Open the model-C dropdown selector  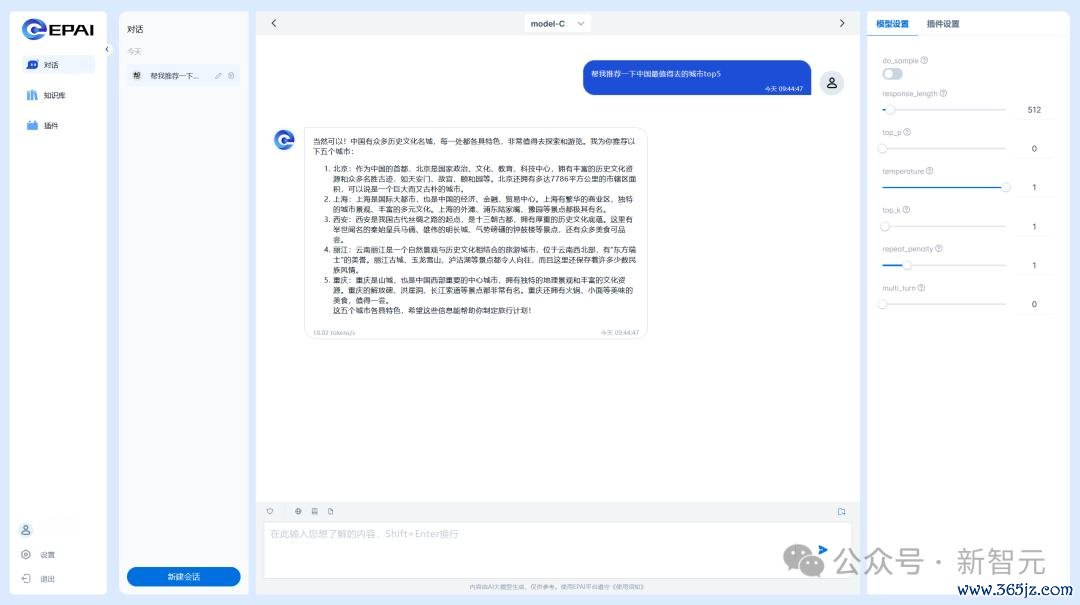[557, 23]
